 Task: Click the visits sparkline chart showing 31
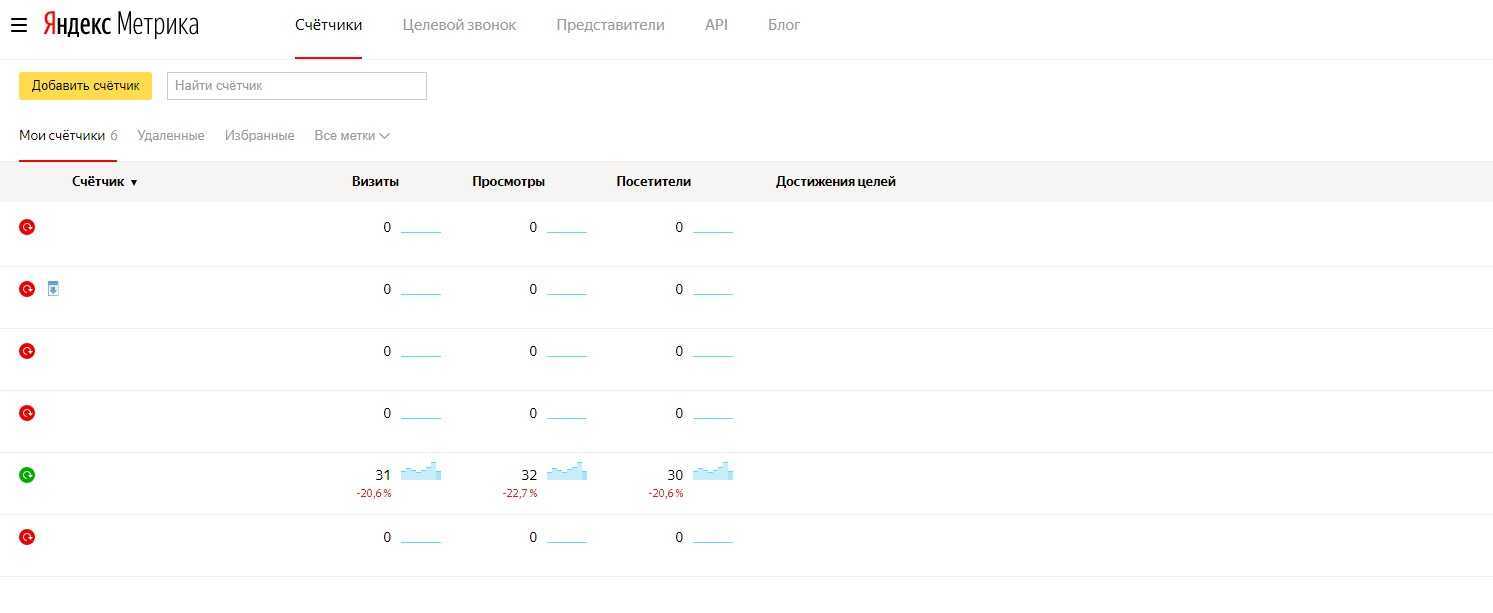pyautogui.click(x=421, y=472)
